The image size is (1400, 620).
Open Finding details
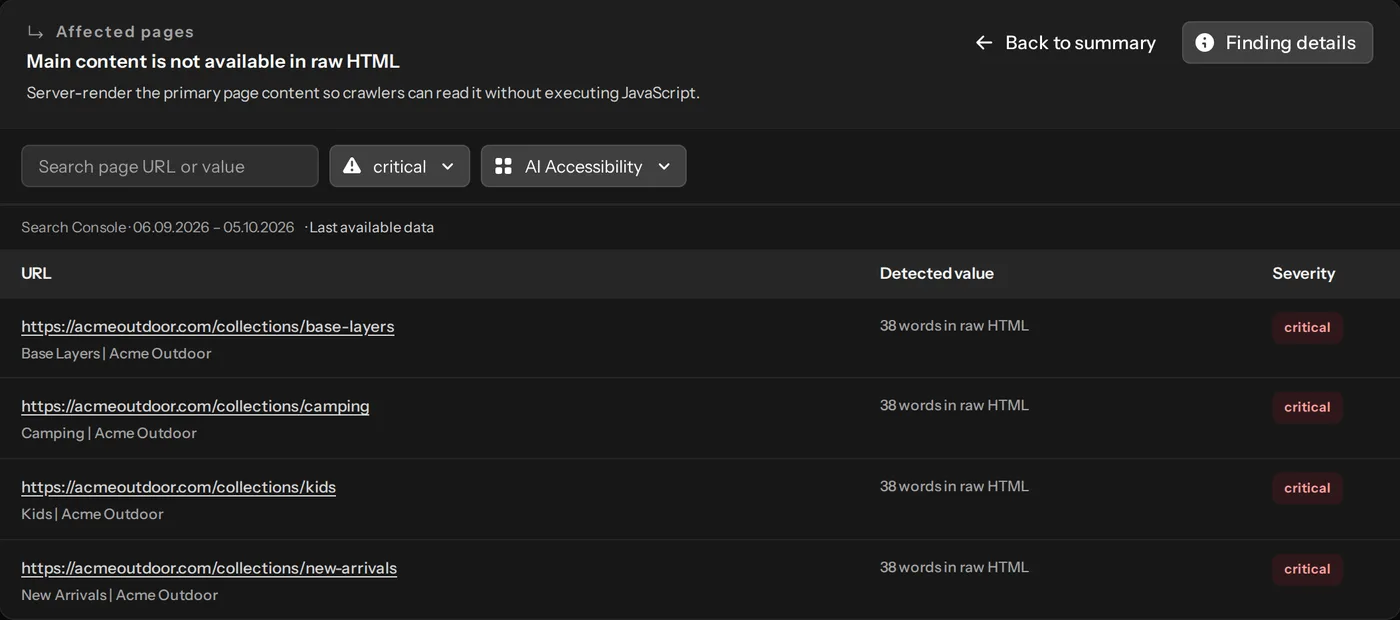tap(1277, 43)
